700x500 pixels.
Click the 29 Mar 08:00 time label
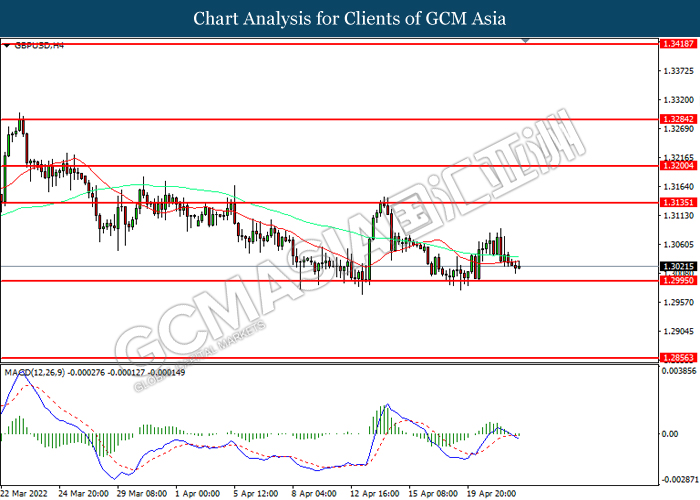[x=142, y=493]
